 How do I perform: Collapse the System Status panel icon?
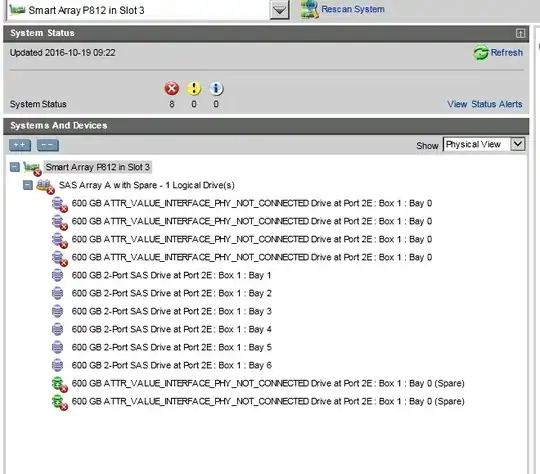coord(520,33)
